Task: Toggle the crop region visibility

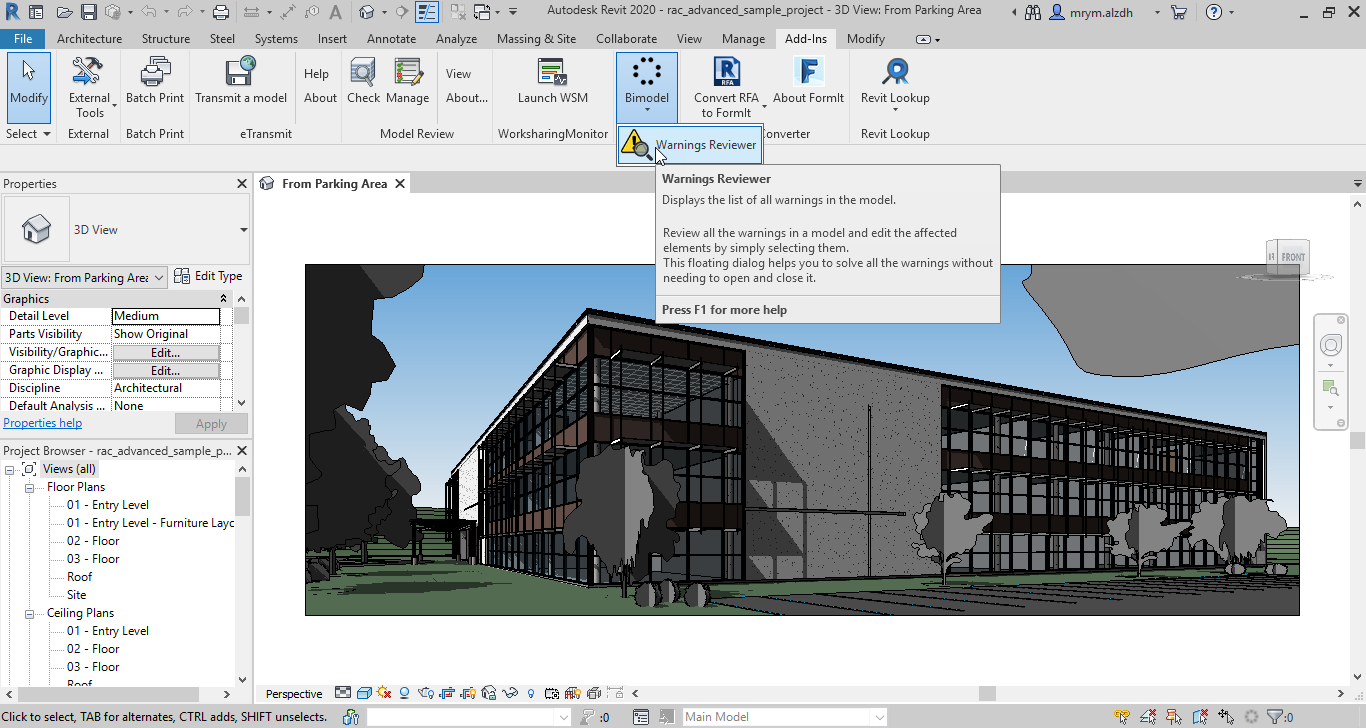Action: pyautogui.click(x=466, y=693)
